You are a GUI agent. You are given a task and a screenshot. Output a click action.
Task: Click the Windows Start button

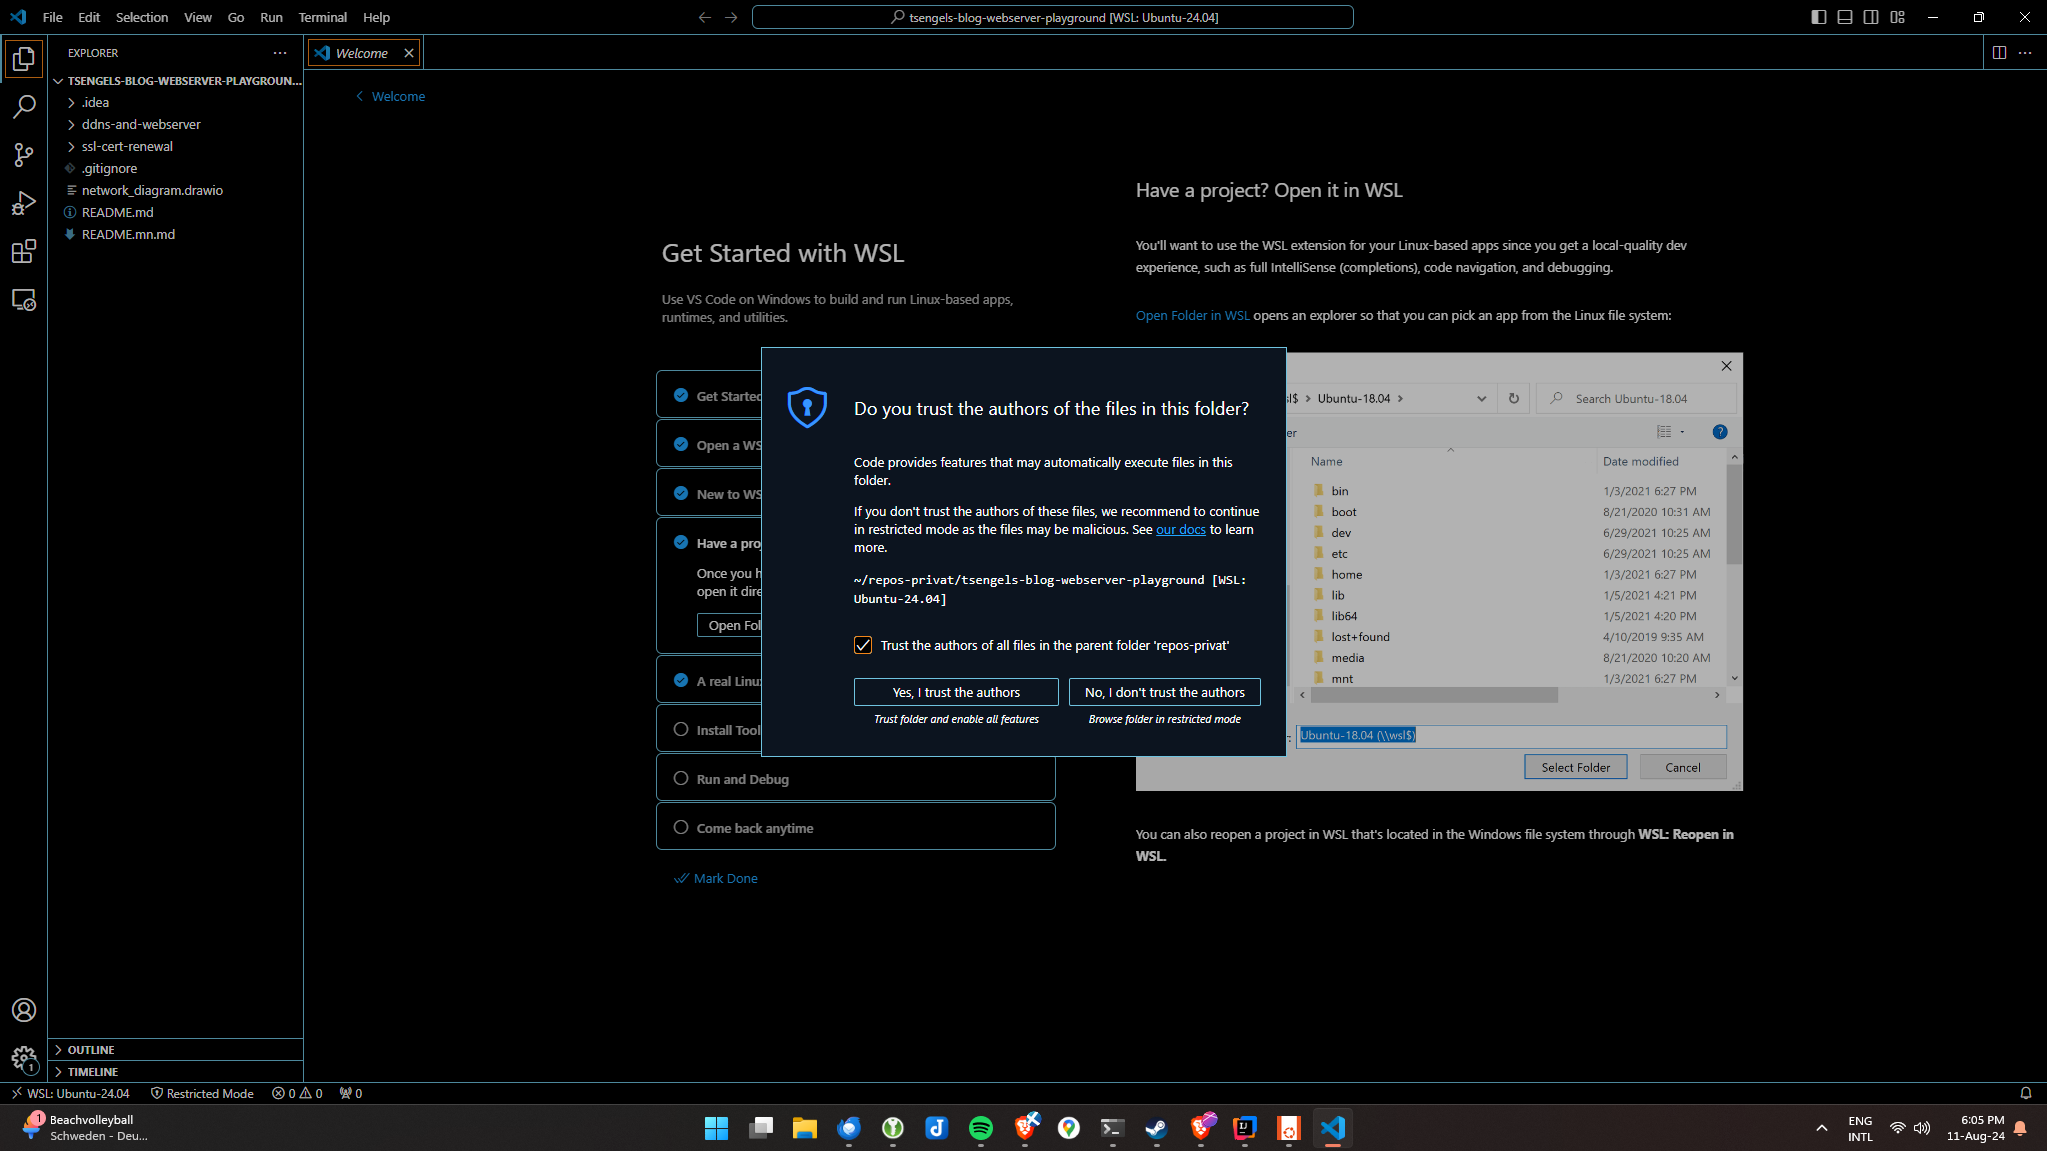[717, 1128]
